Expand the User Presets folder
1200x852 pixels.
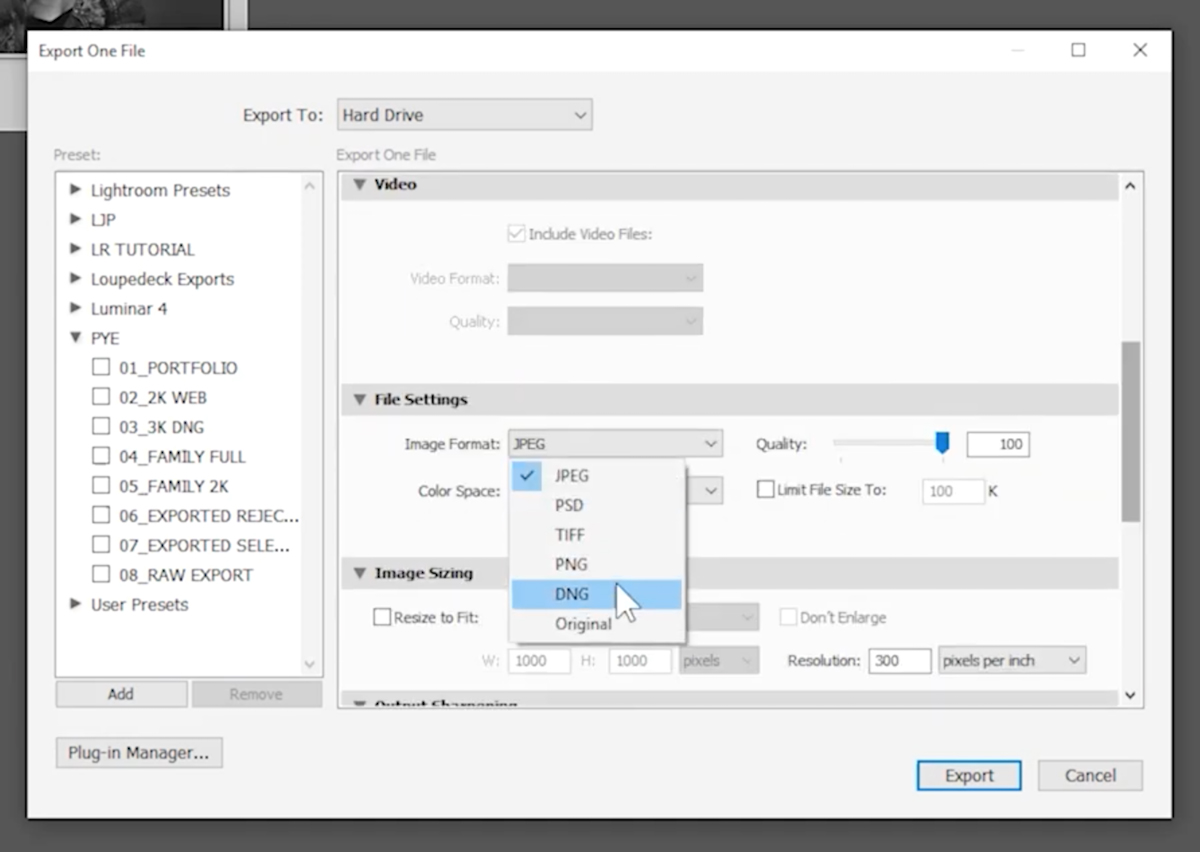[x=75, y=604]
